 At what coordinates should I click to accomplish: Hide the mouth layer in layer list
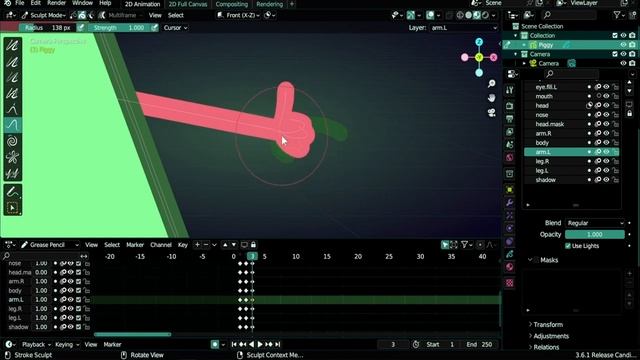[607, 96]
